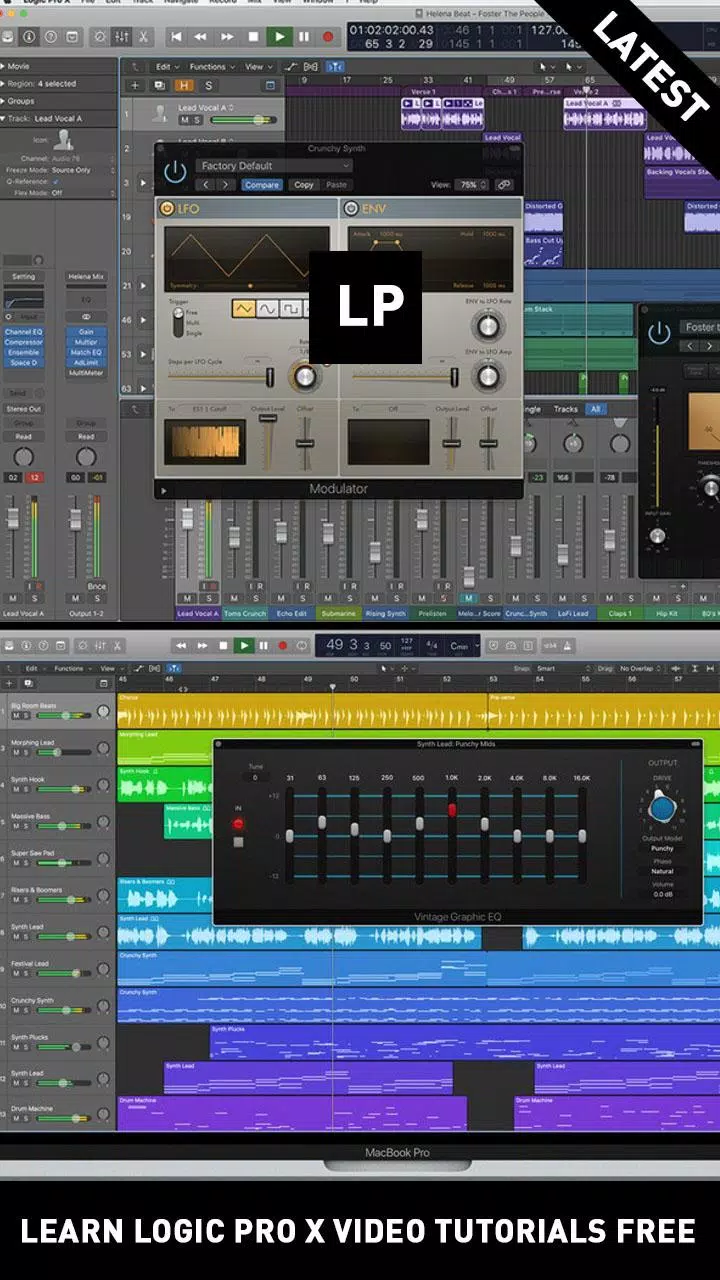
Task: Select the Festival Lead track header
Action: [x=58, y=968]
